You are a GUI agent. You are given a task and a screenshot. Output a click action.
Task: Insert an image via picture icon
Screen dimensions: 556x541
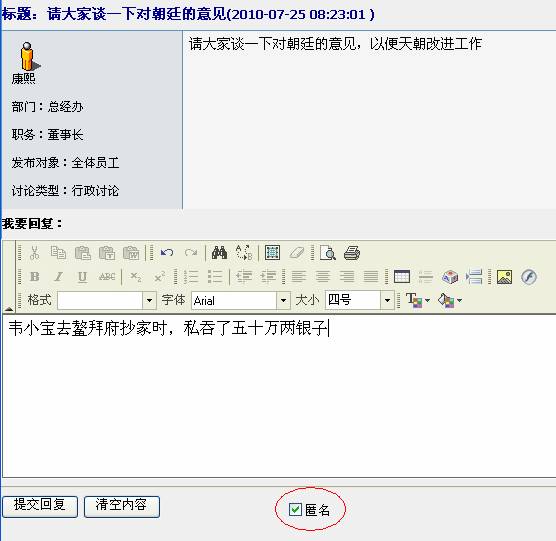pyautogui.click(x=504, y=277)
